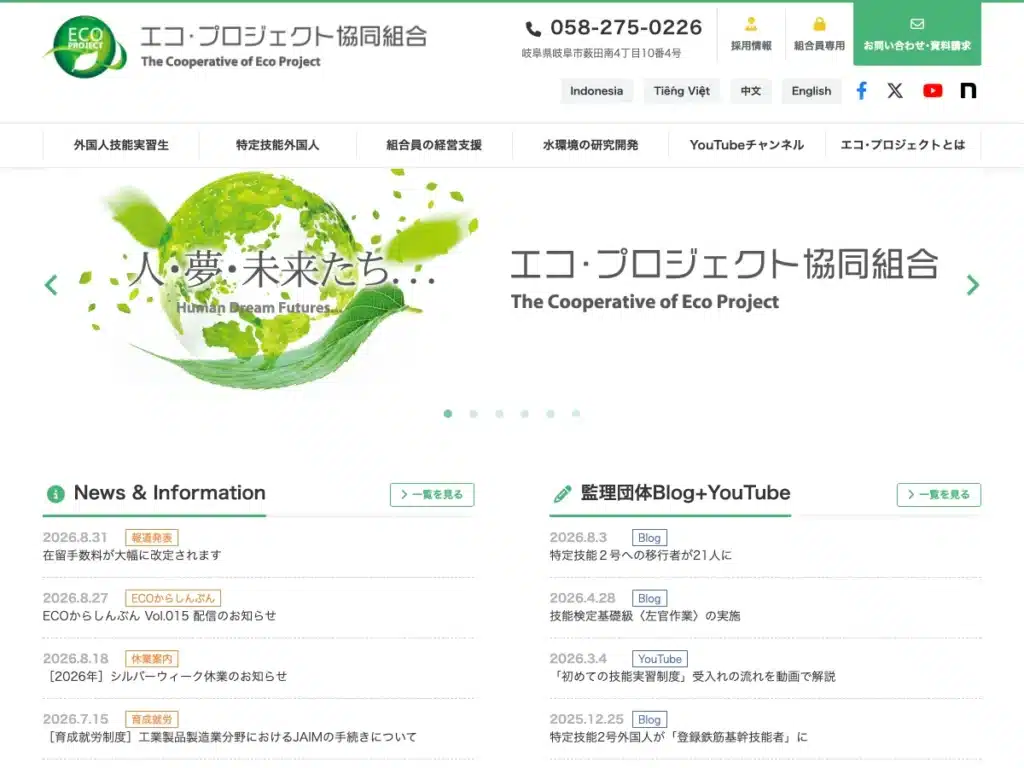Select the fourth carousel dot

(x=524, y=413)
